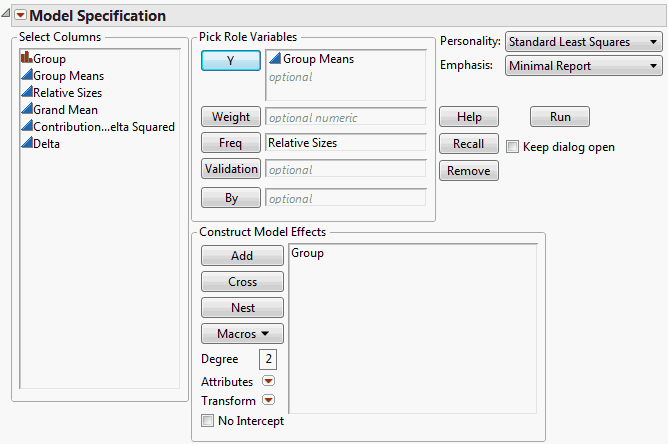Open the Emphasis dropdown
Image resolution: width=668 pixels, height=444 pixels.
coord(584,65)
